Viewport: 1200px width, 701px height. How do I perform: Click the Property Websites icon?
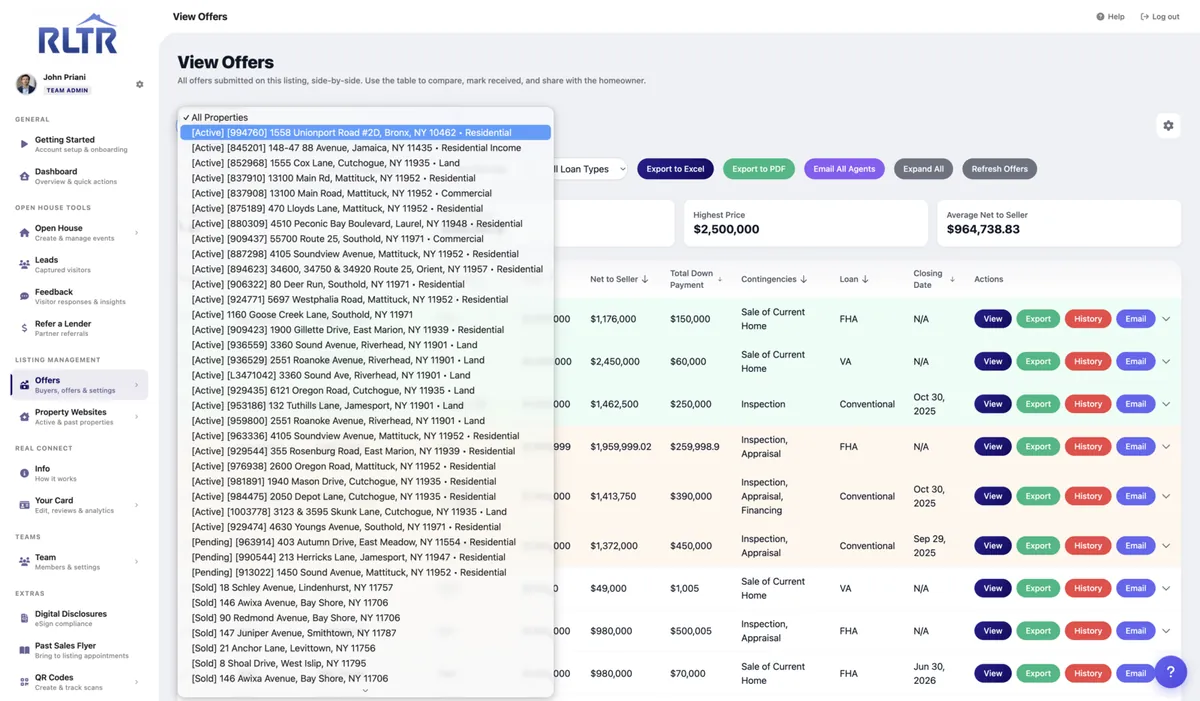(x=24, y=416)
